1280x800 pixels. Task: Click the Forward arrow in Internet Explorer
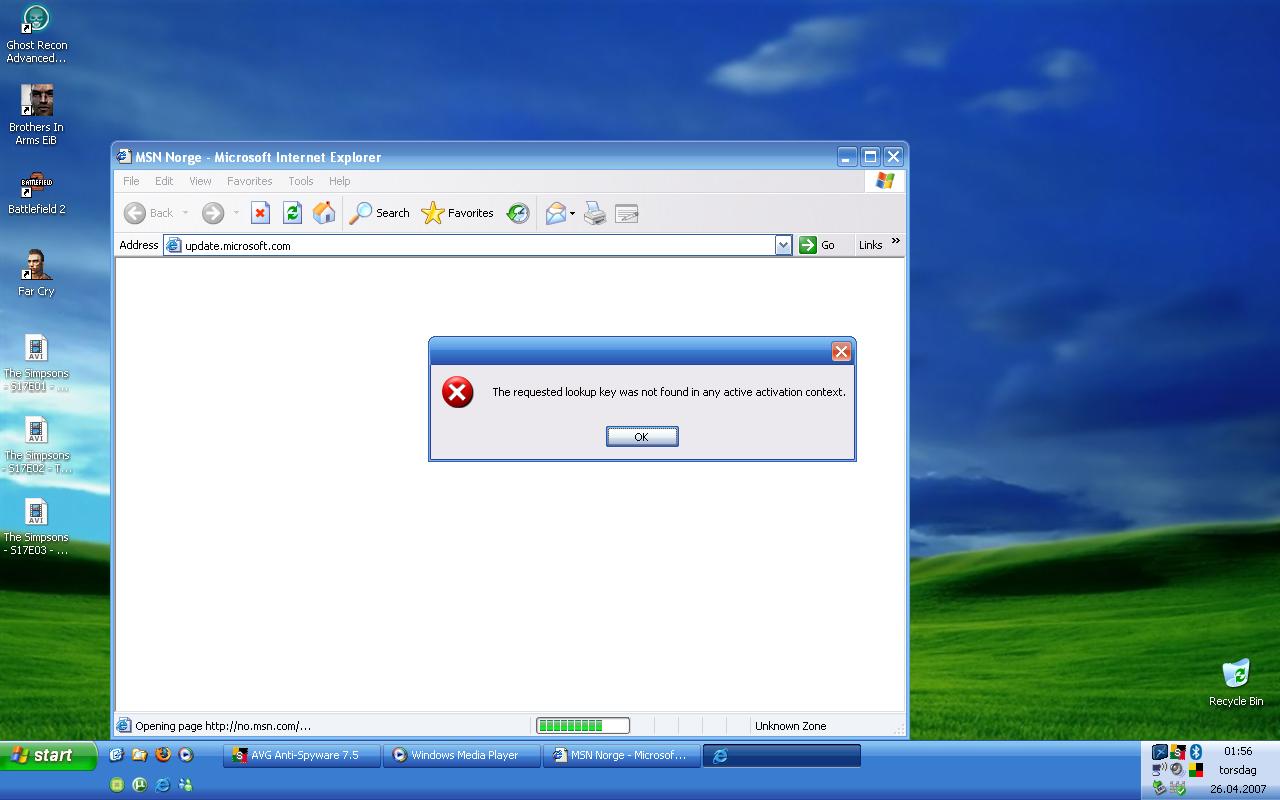tap(212, 213)
